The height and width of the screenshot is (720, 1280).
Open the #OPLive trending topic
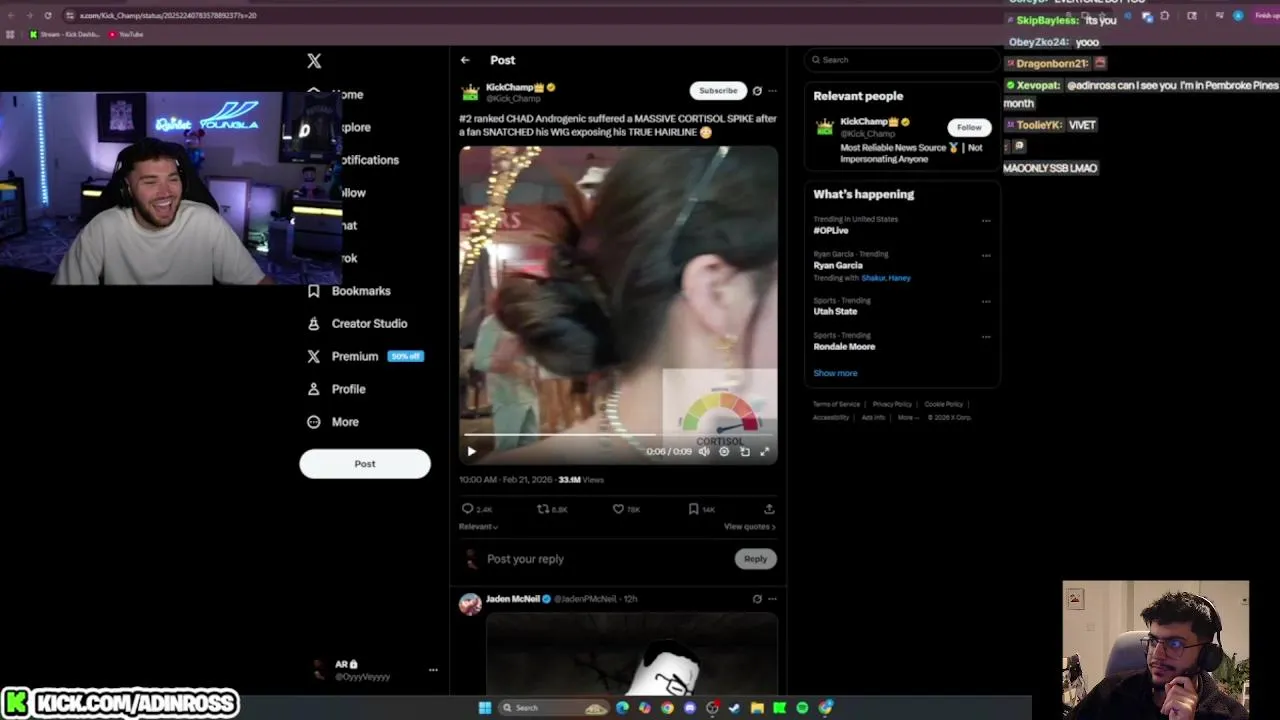click(x=831, y=231)
